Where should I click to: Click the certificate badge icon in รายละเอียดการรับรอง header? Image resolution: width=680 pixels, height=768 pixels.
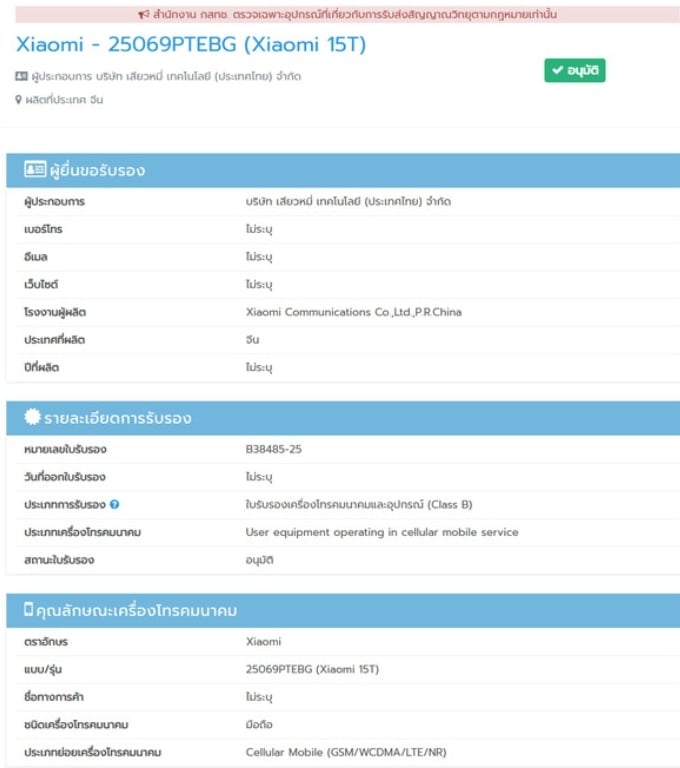(32, 417)
